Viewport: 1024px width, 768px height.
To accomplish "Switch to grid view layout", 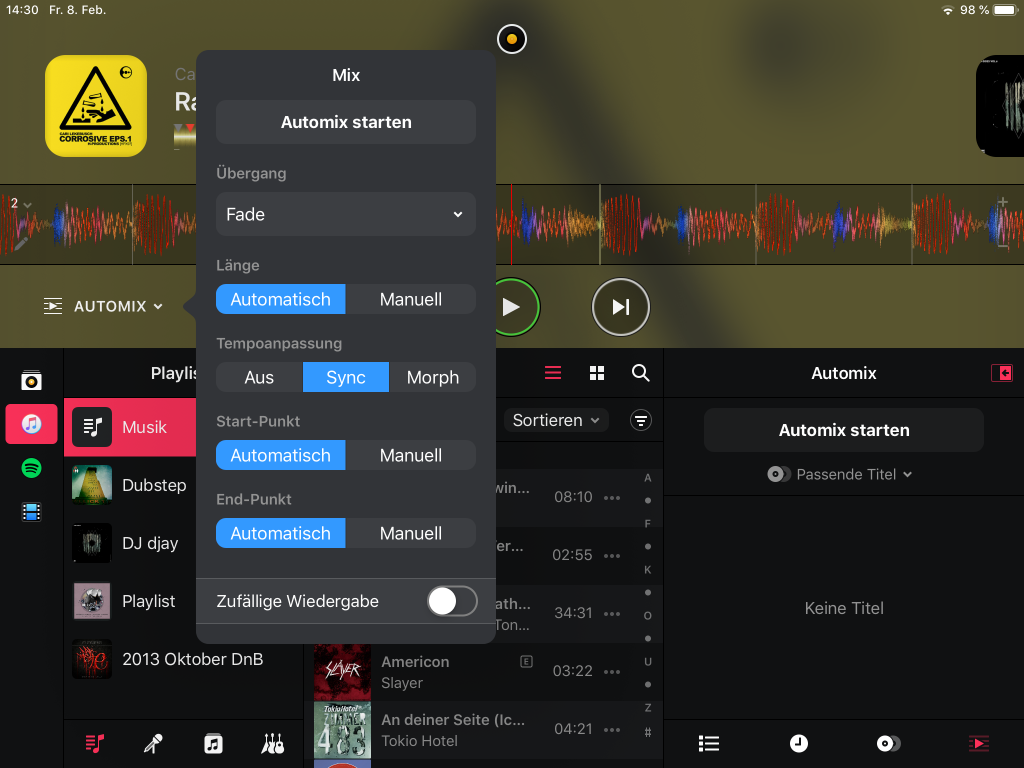I will pyautogui.click(x=597, y=373).
